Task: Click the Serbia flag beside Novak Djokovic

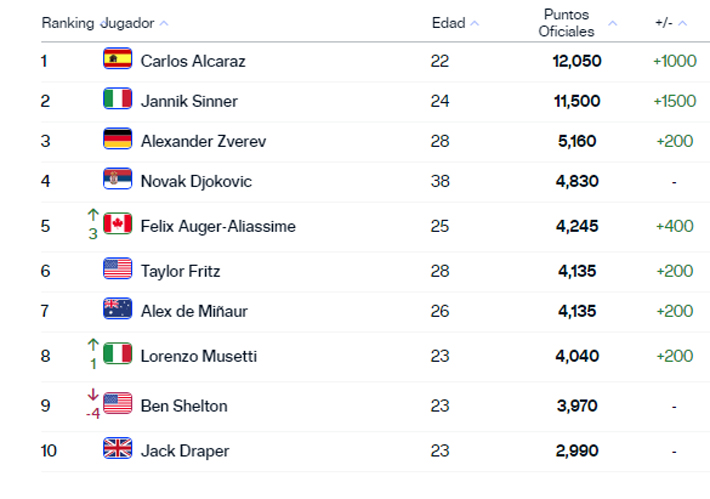Action: 117,179
